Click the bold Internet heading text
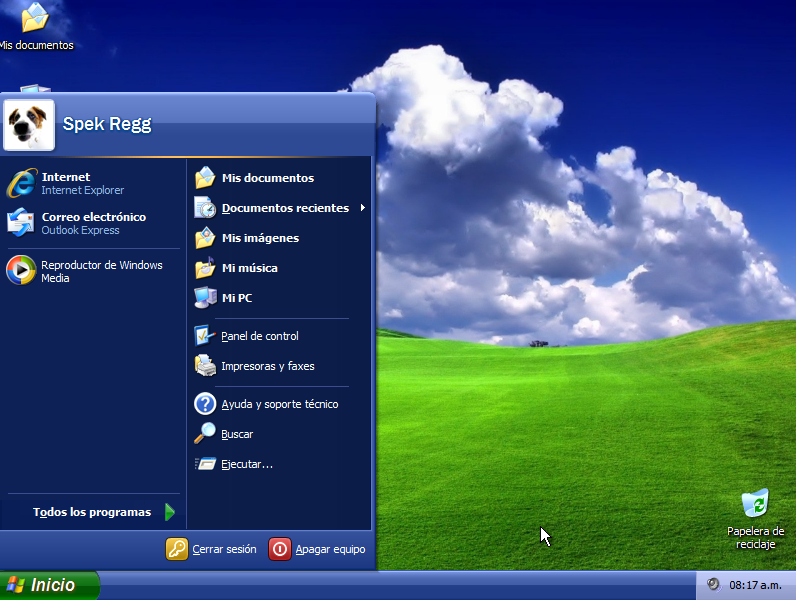Image resolution: width=796 pixels, height=600 pixels. [x=66, y=177]
